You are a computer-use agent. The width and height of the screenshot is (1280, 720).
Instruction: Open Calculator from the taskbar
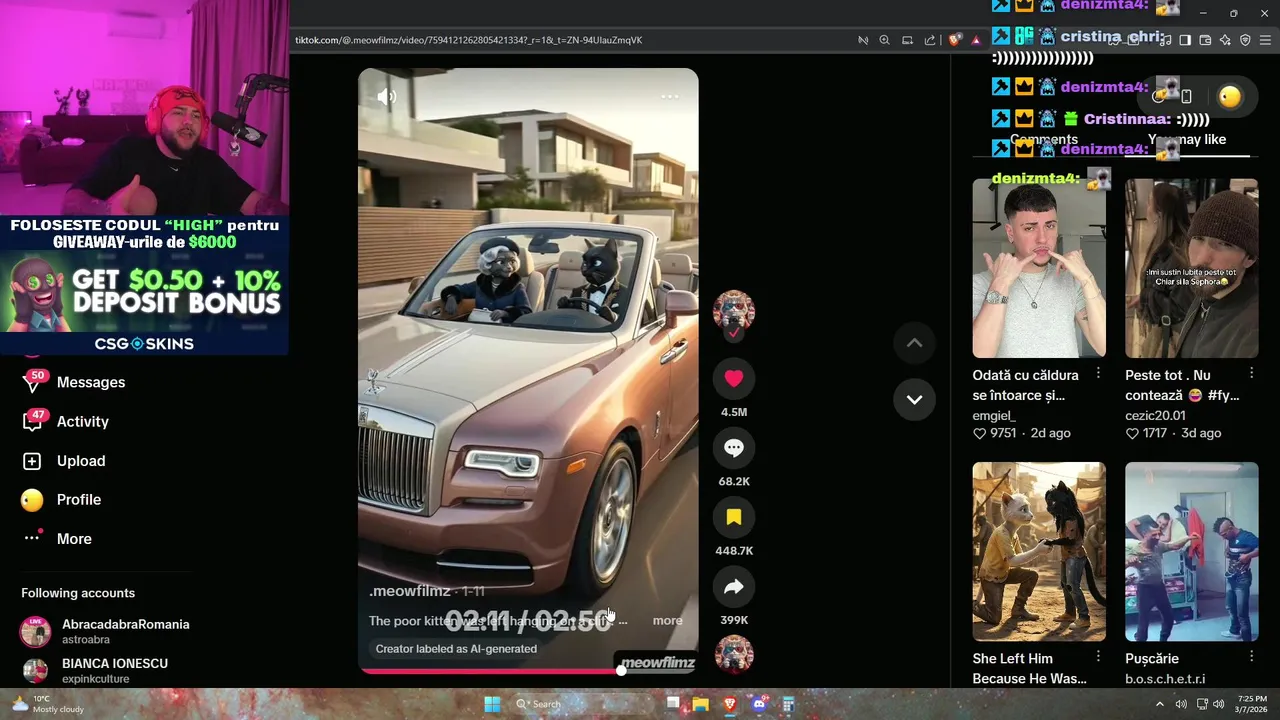pyautogui.click(x=788, y=704)
